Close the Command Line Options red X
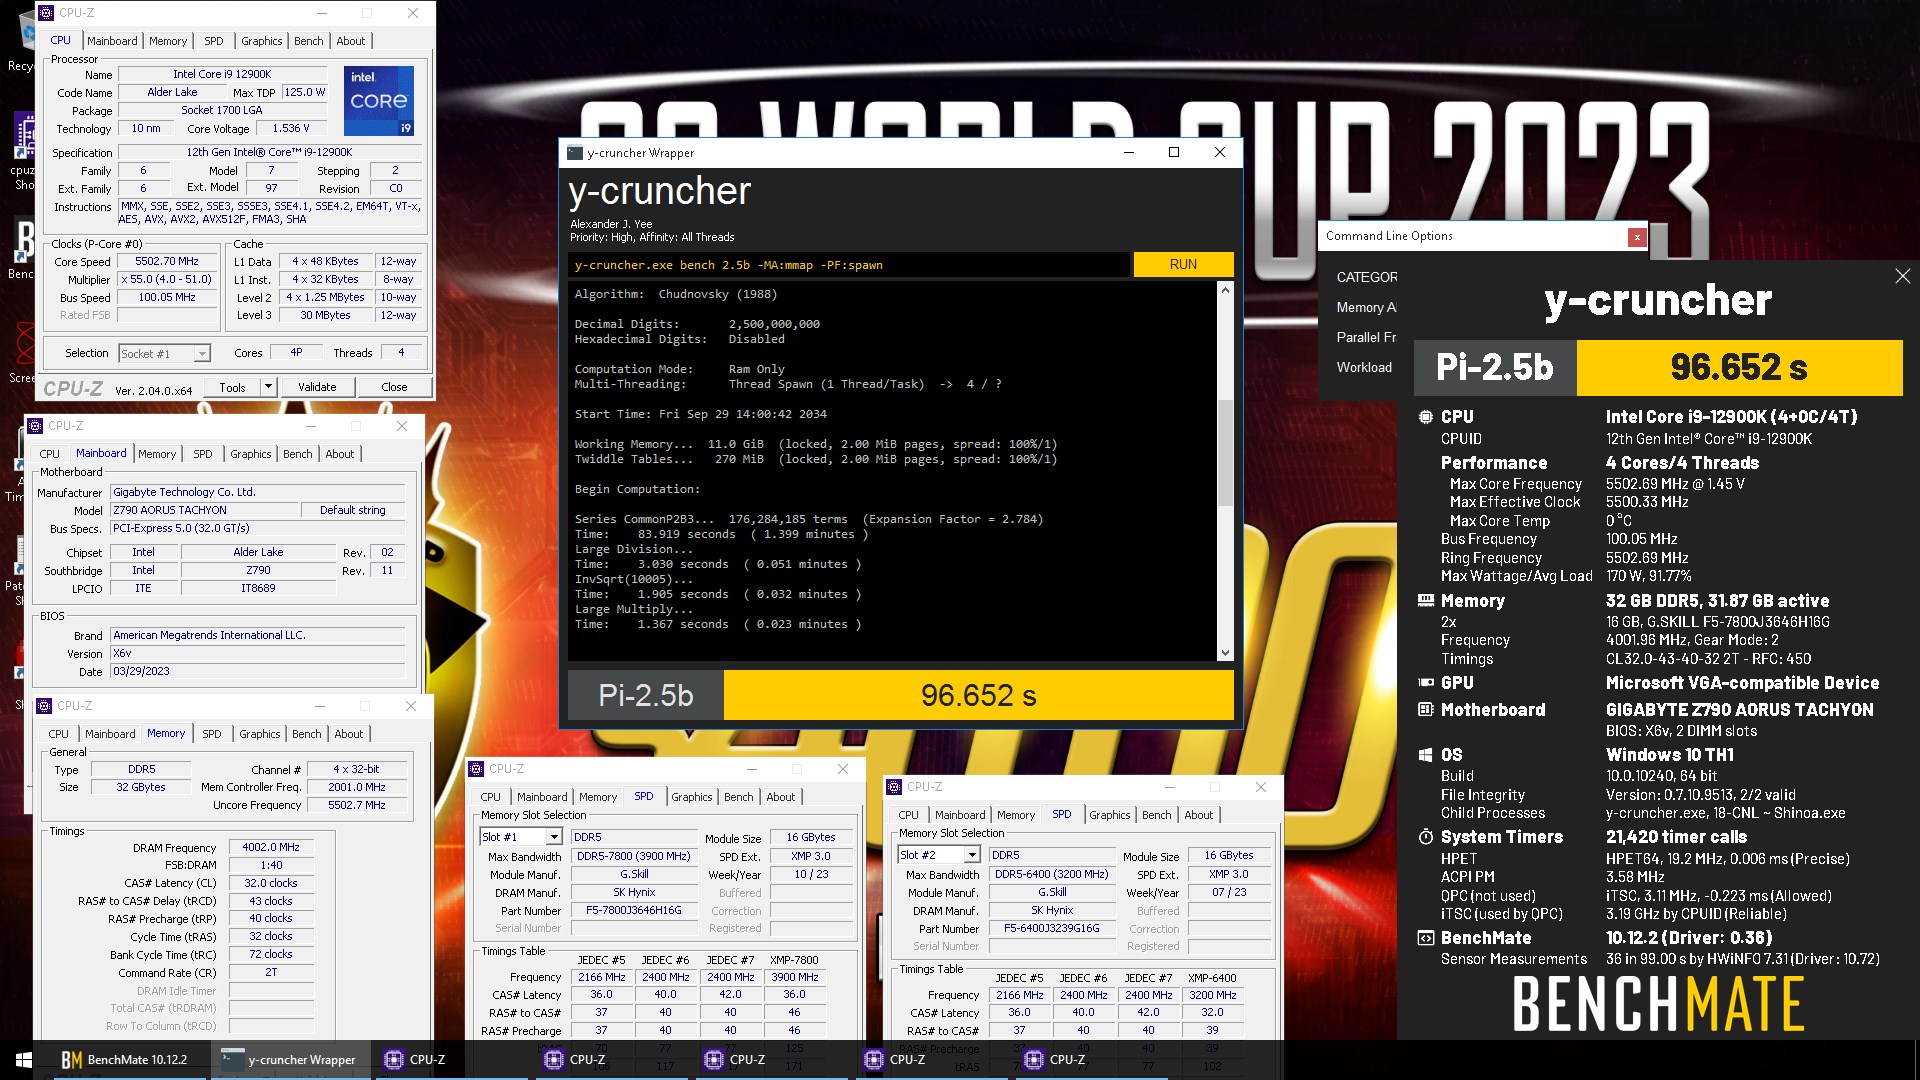 [x=1636, y=237]
